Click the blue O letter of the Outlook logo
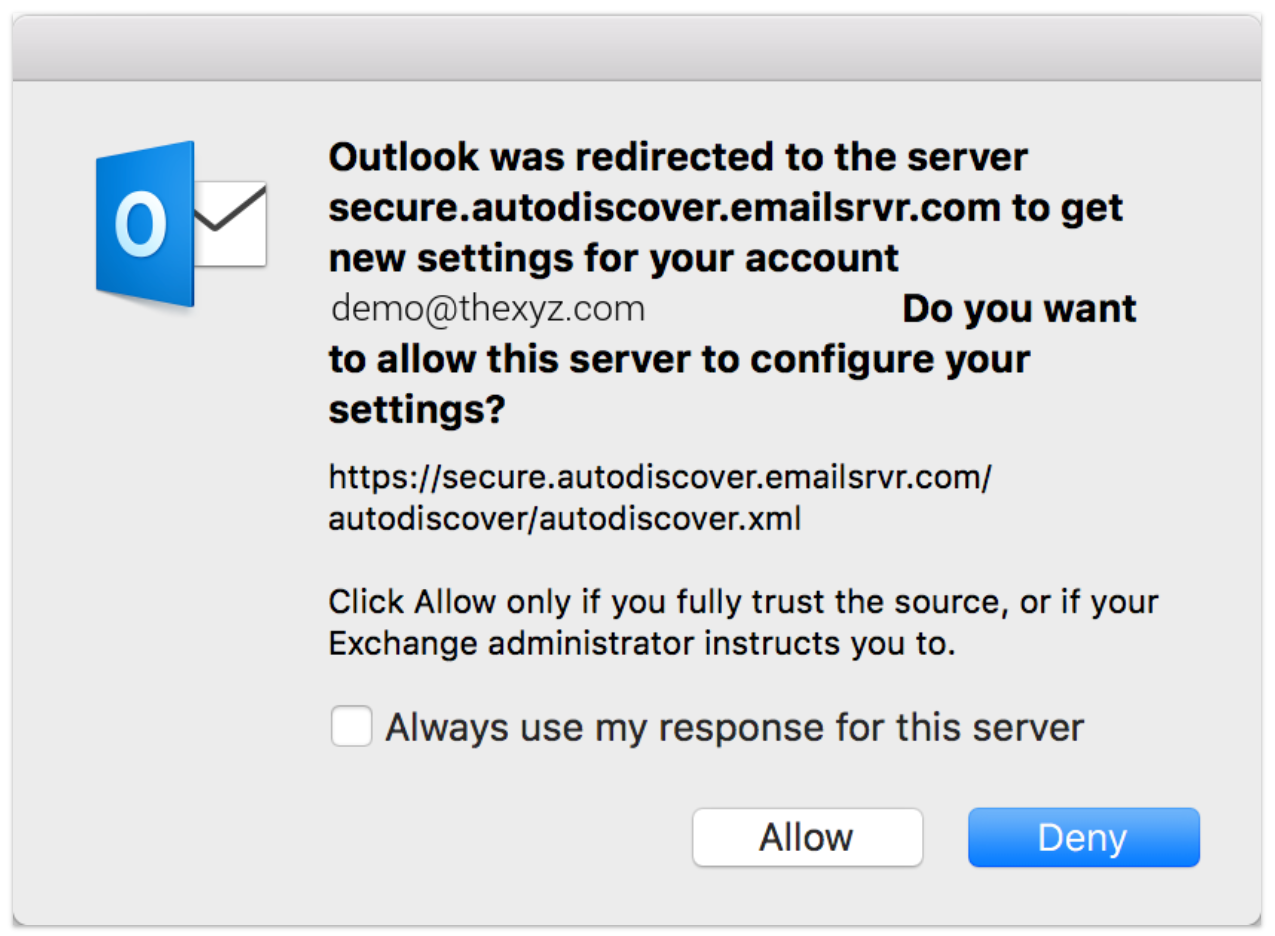Viewport: 1275px width, 936px height. point(140,225)
